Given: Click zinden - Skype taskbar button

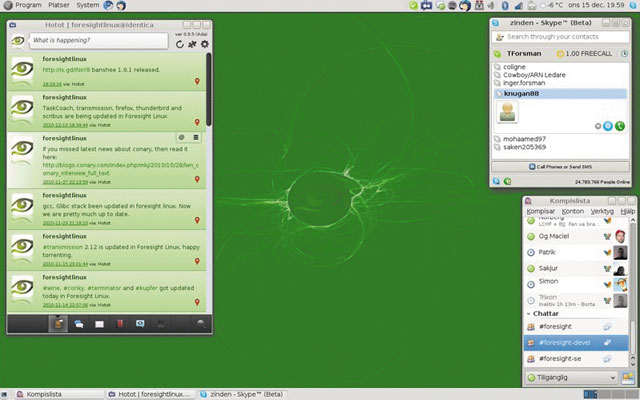Looking at the screenshot, I should click(243, 394).
